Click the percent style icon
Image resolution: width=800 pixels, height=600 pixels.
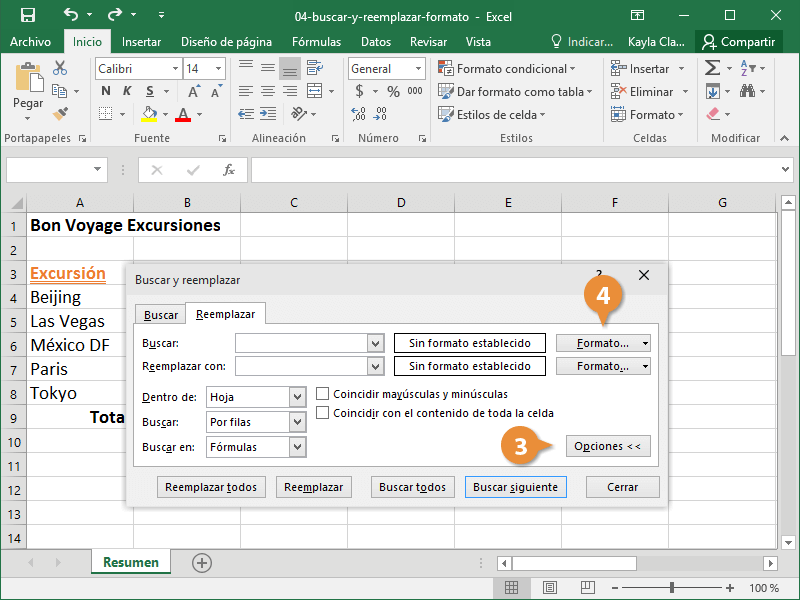393,91
